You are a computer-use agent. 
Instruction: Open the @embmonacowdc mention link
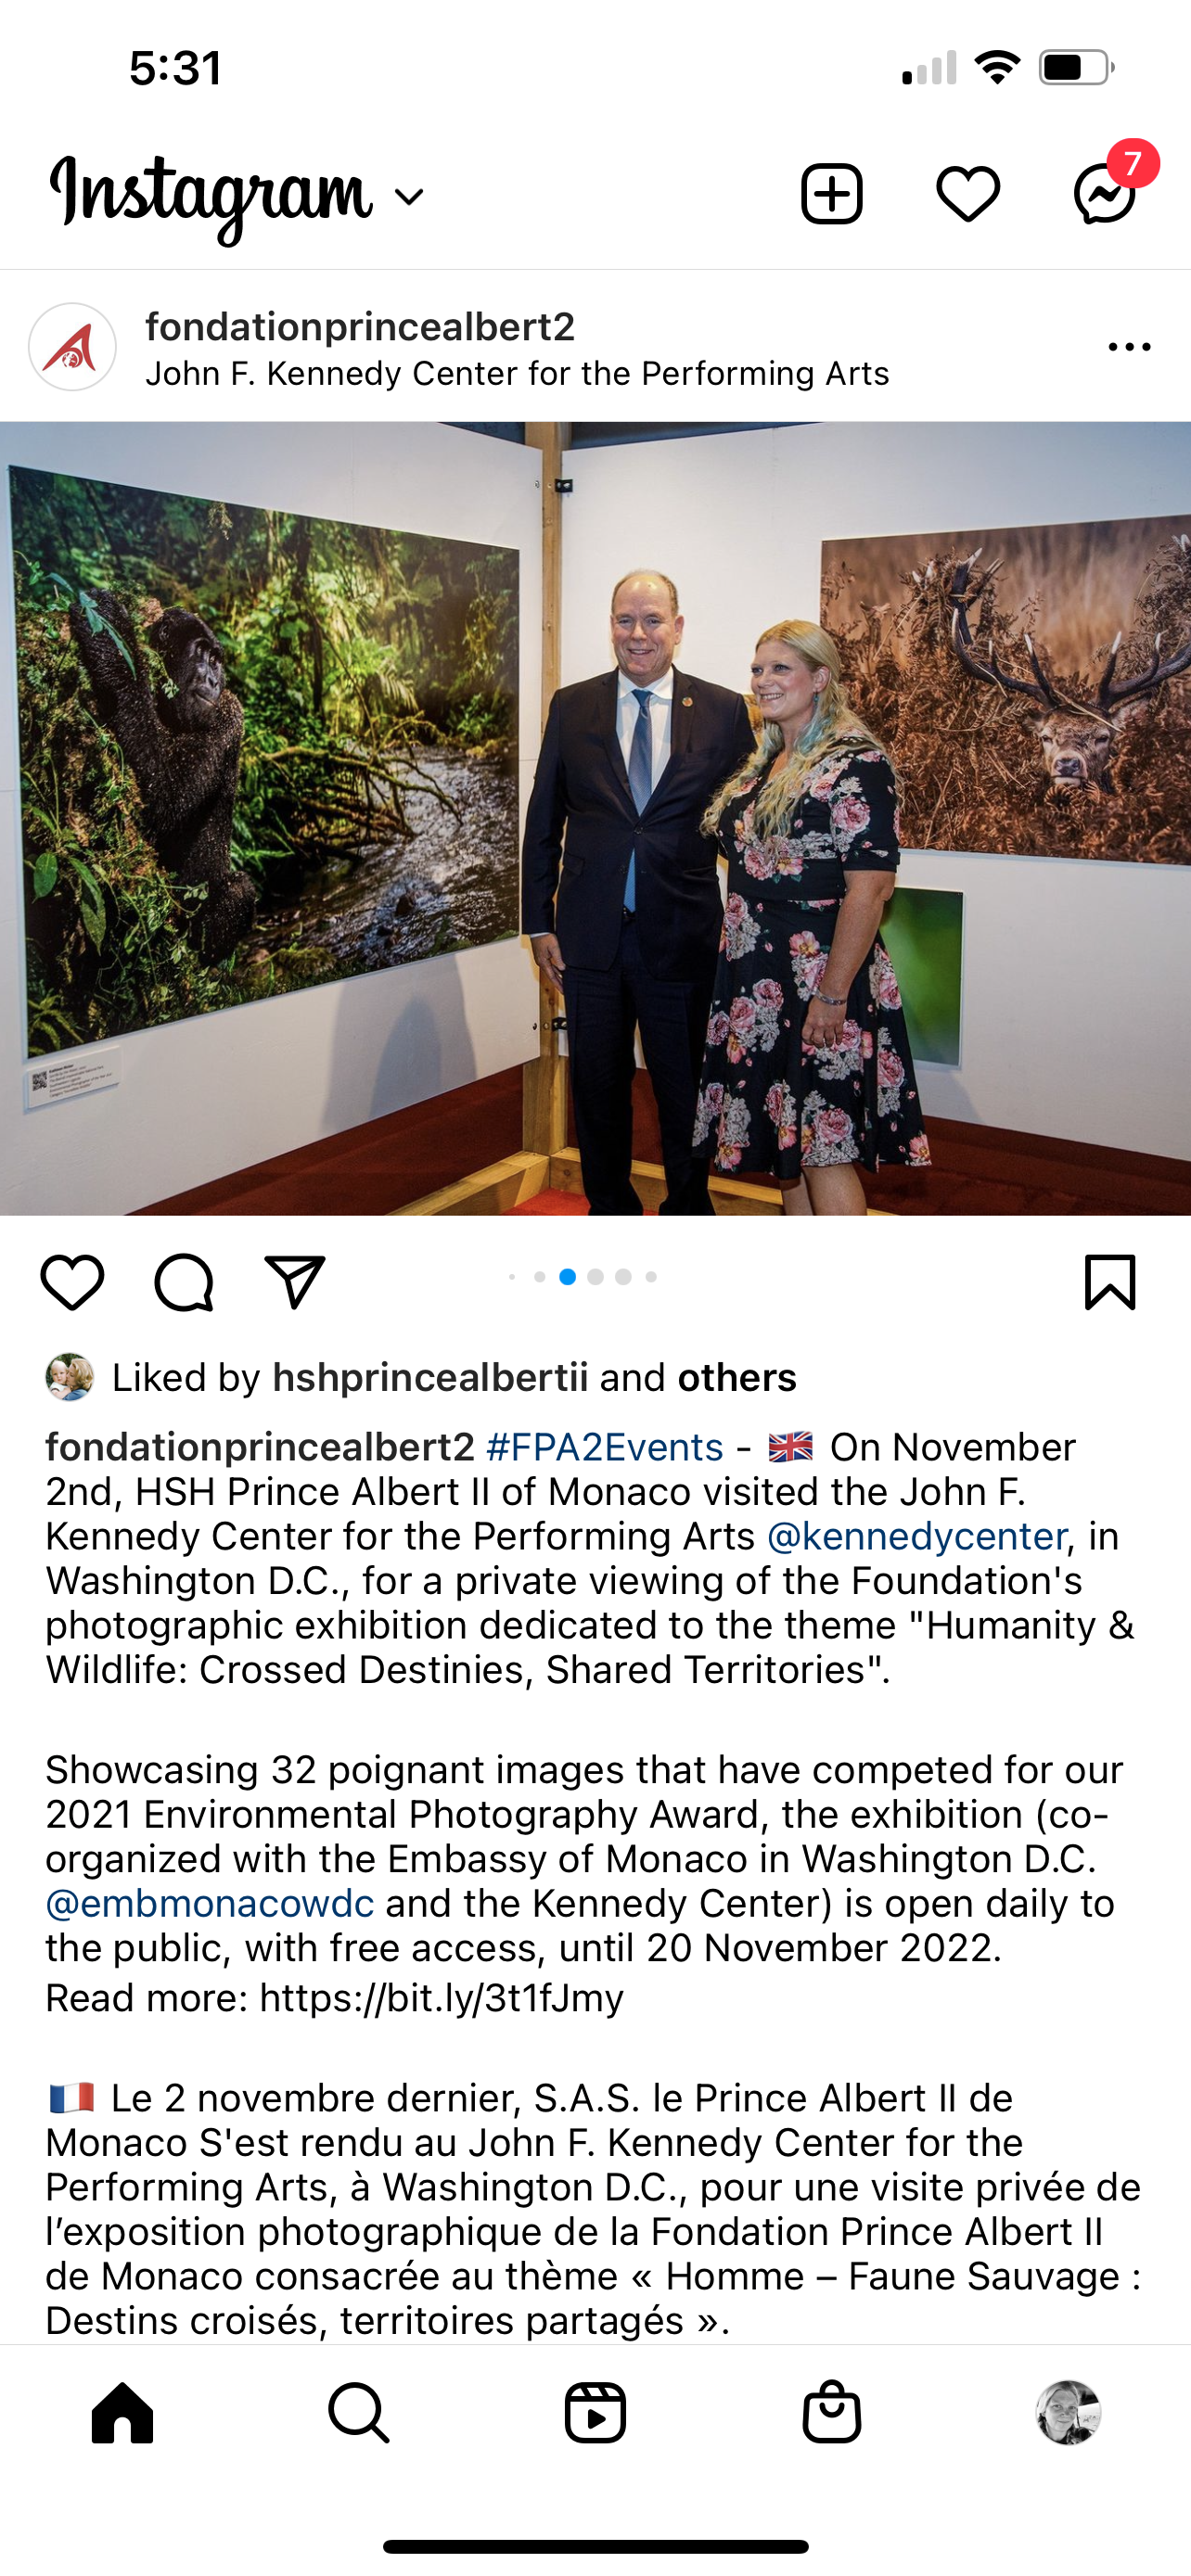pos(210,1903)
